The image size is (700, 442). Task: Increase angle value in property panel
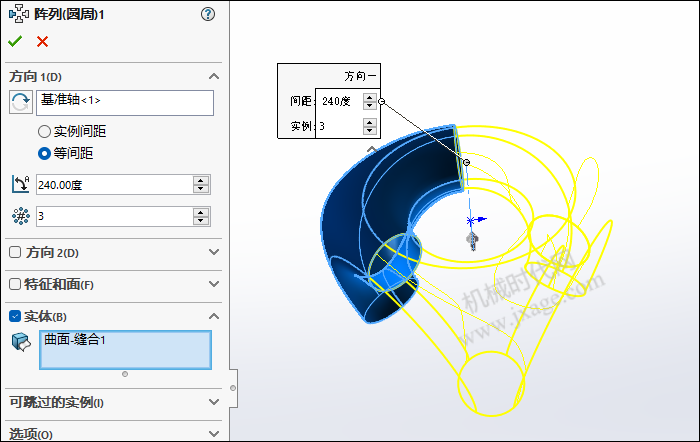click(201, 180)
